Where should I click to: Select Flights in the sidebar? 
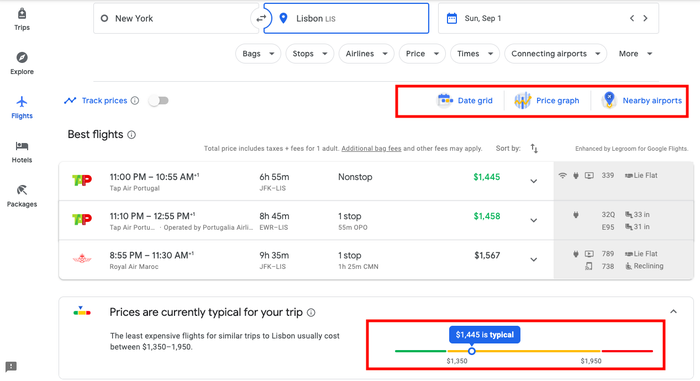(21, 108)
